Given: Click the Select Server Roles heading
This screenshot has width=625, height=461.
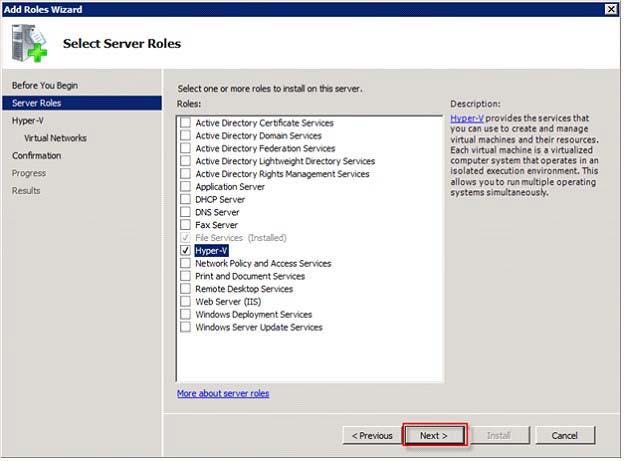Looking at the screenshot, I should (122, 43).
